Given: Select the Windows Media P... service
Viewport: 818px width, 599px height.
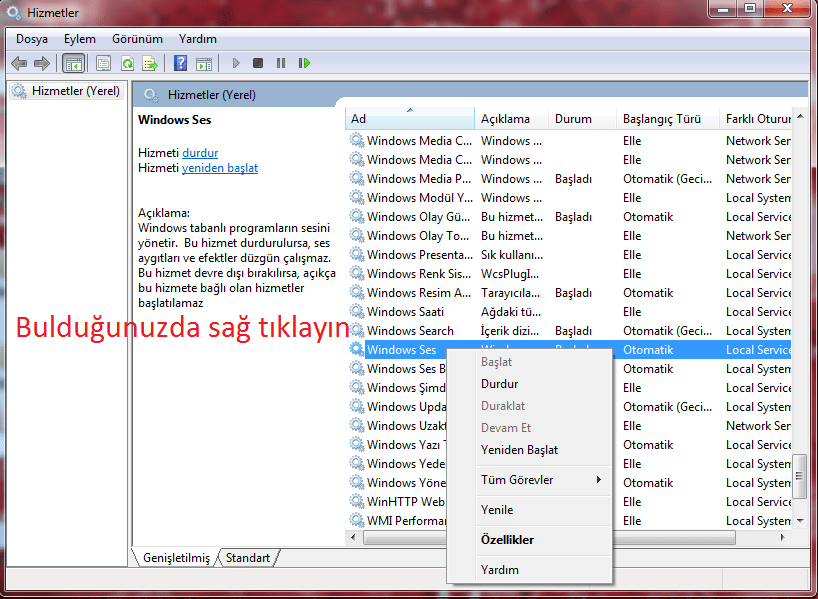Looking at the screenshot, I should [x=569, y=179].
